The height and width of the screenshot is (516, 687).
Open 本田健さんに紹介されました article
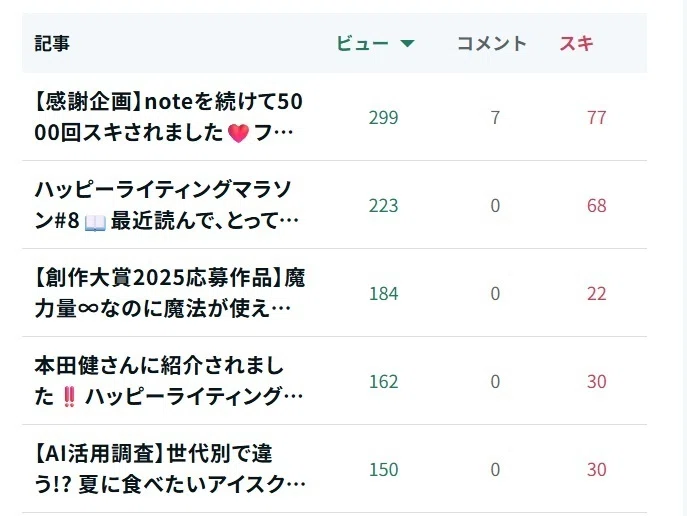point(169,381)
